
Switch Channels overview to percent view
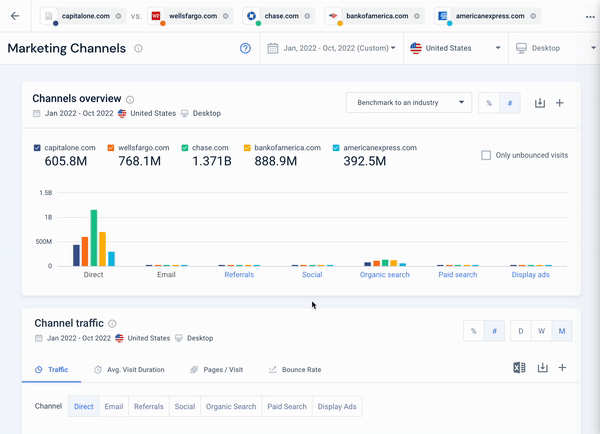point(489,103)
